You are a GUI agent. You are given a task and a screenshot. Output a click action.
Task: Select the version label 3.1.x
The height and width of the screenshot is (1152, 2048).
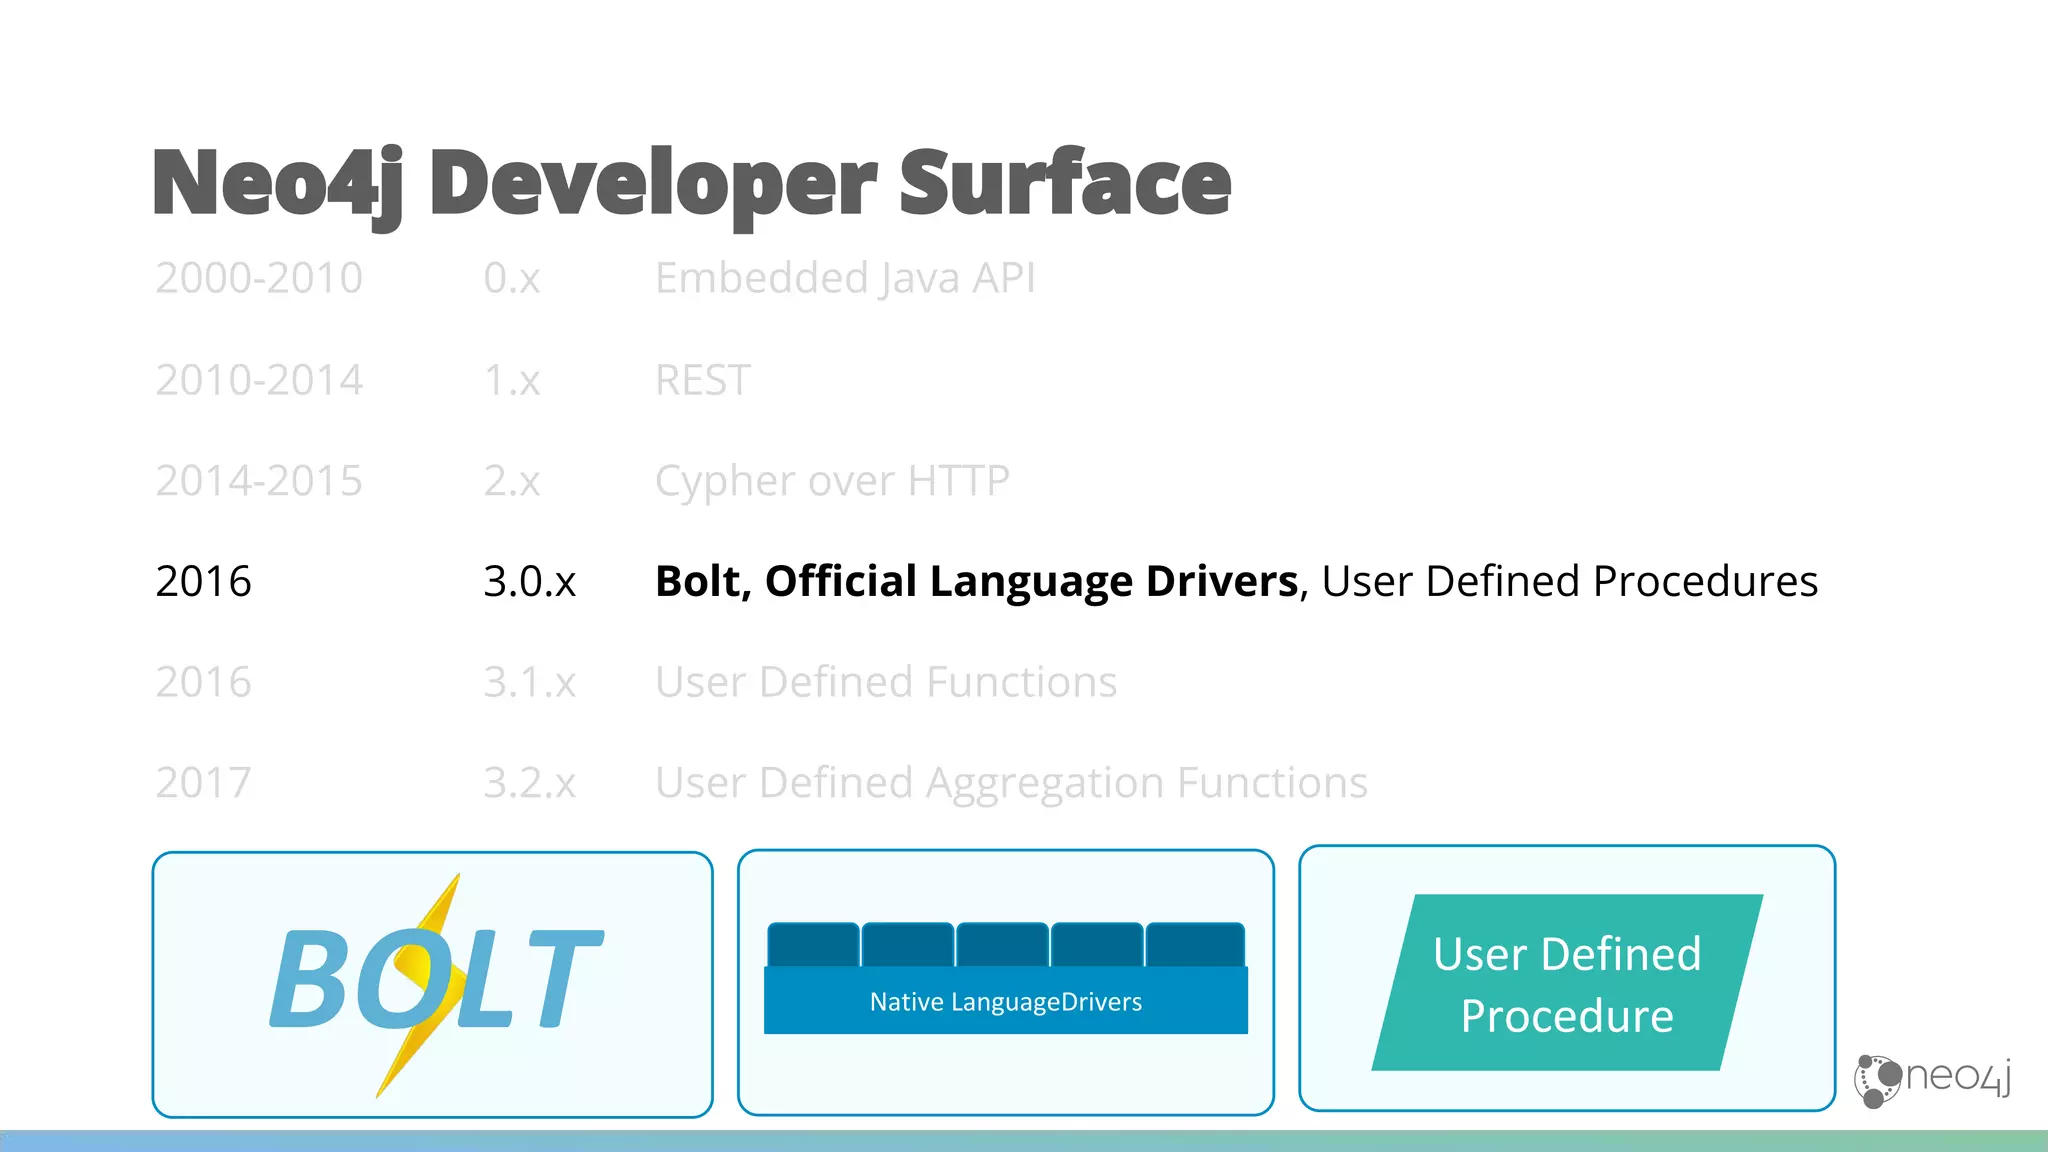click(x=530, y=683)
